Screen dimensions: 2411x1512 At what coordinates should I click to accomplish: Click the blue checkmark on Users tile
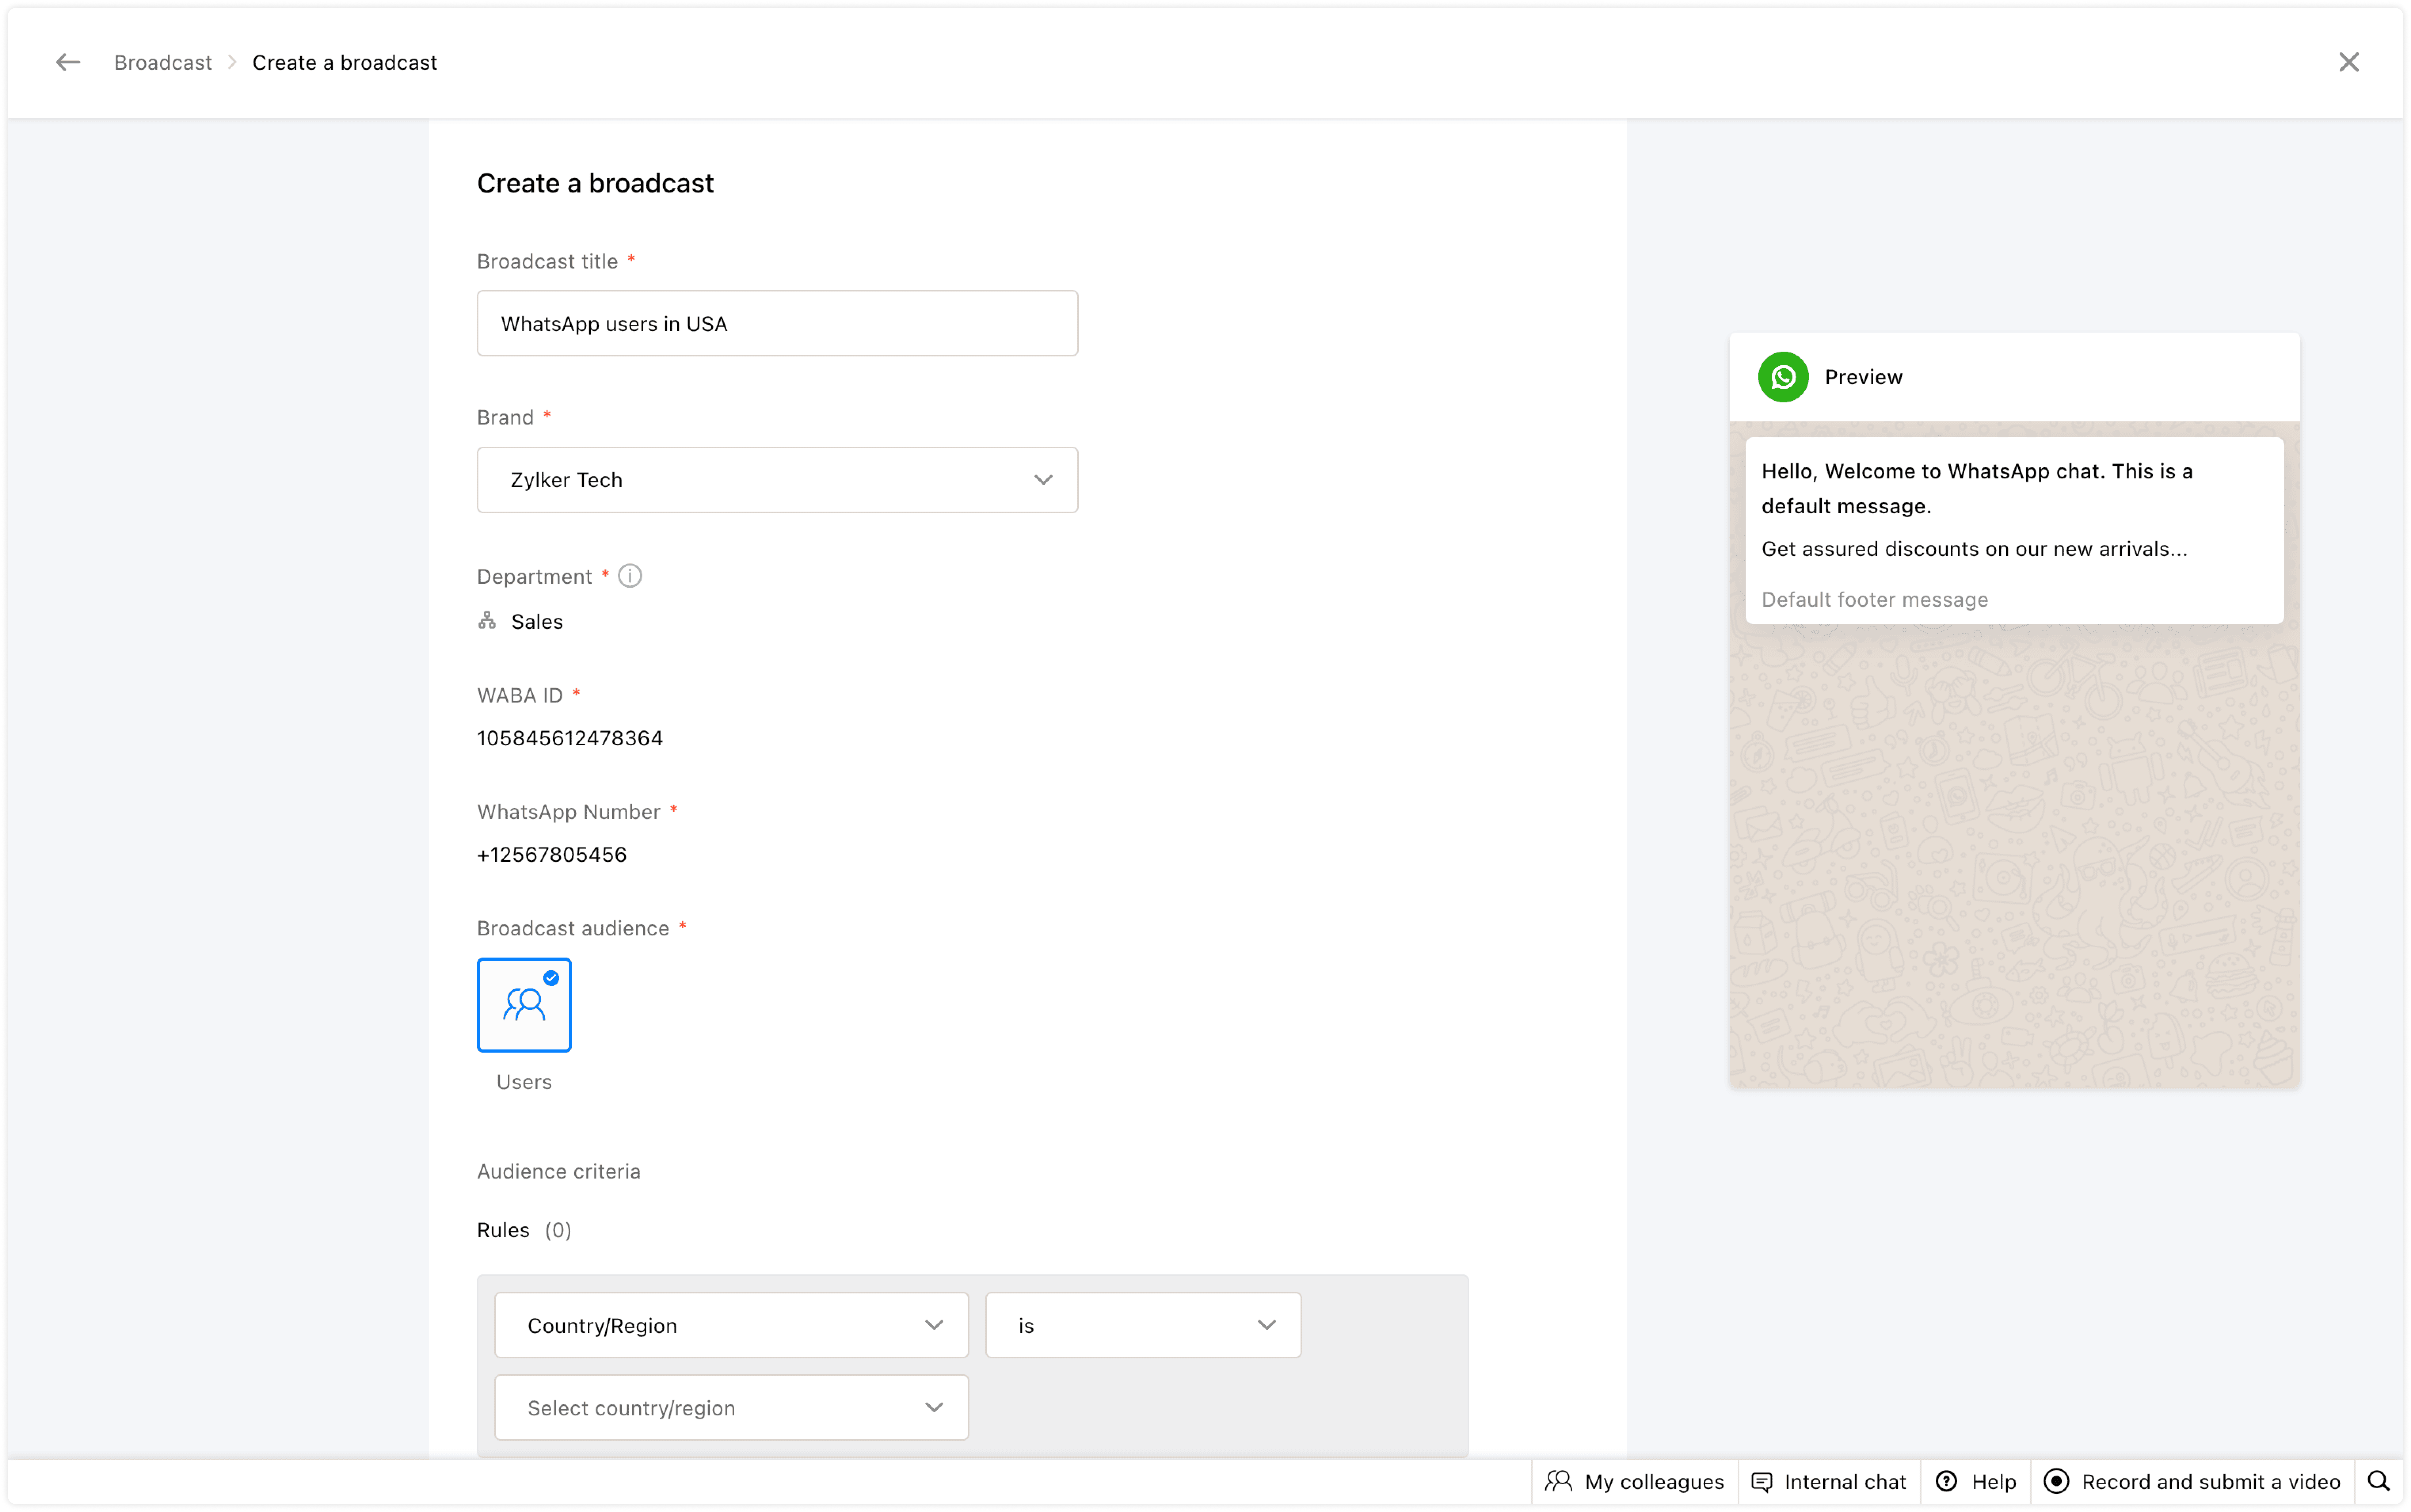coord(551,978)
